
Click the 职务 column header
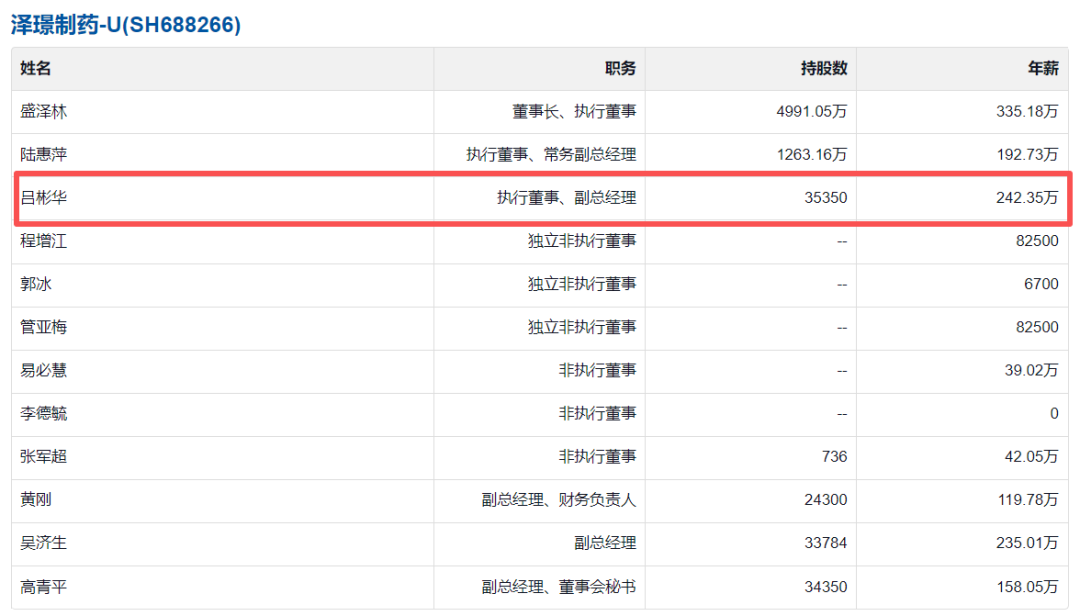pos(620,68)
